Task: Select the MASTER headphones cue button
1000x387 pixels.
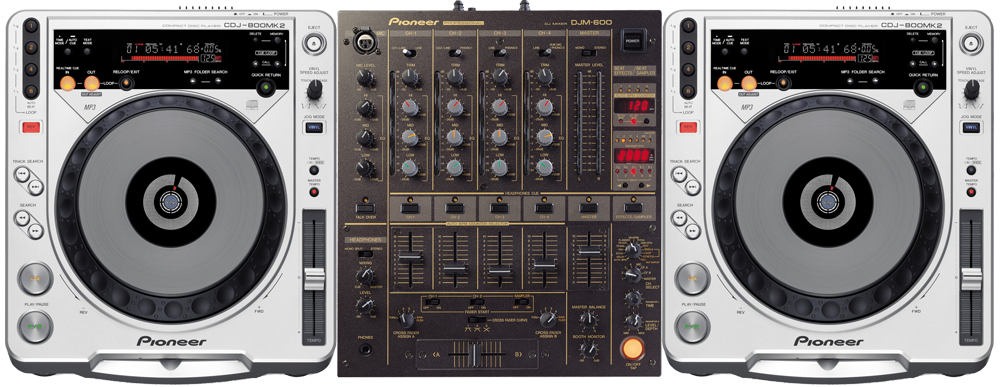Action: pyautogui.click(x=588, y=208)
